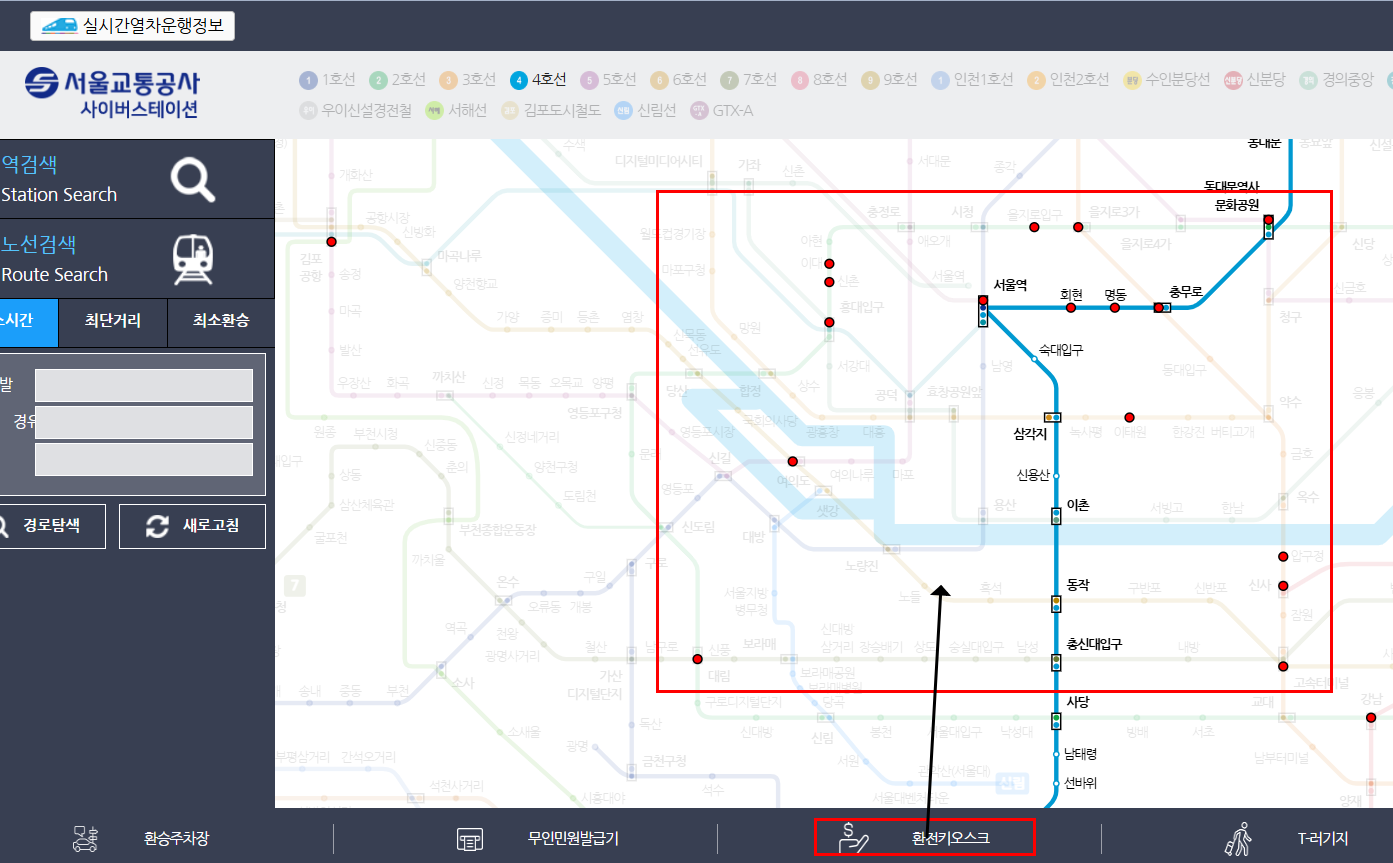Click the 부천종합운동장 station label
Screen dimensions: 1393x863
click(497, 529)
